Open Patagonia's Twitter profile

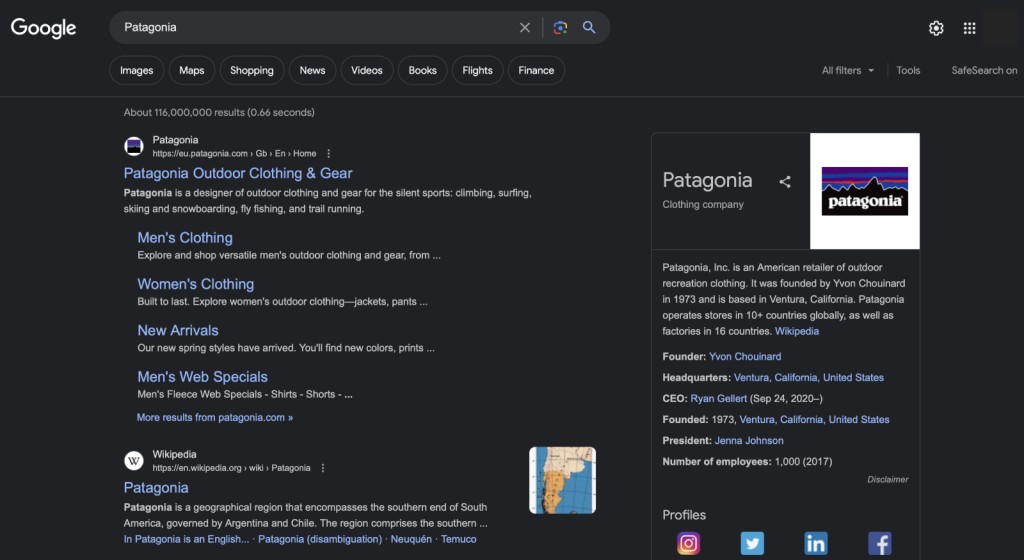tap(752, 543)
